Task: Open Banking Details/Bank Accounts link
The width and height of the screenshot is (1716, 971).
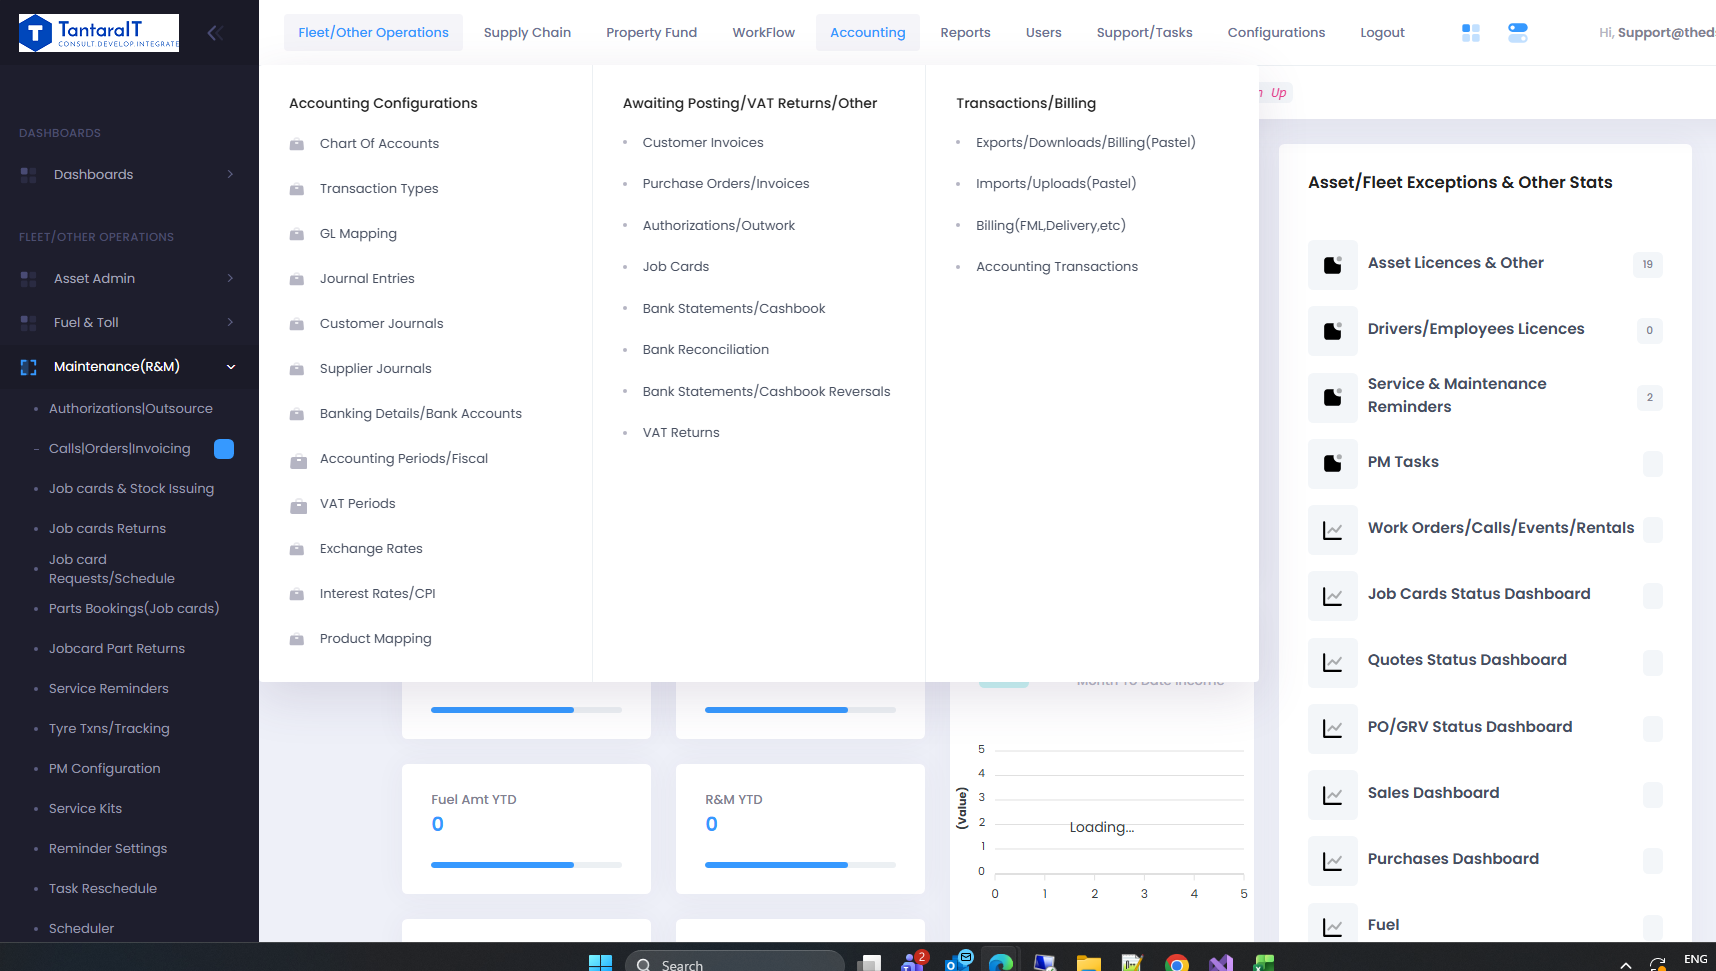Action: [x=421, y=414]
